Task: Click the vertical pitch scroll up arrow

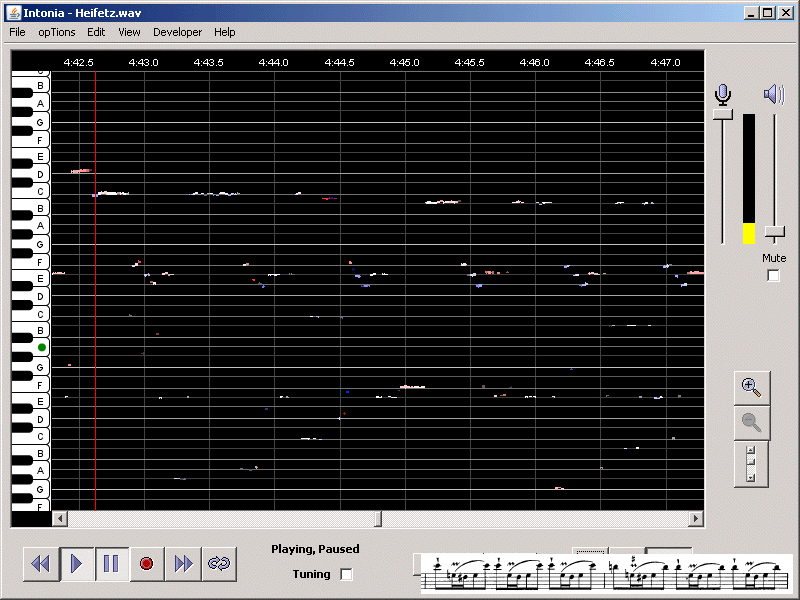Action: [751, 450]
